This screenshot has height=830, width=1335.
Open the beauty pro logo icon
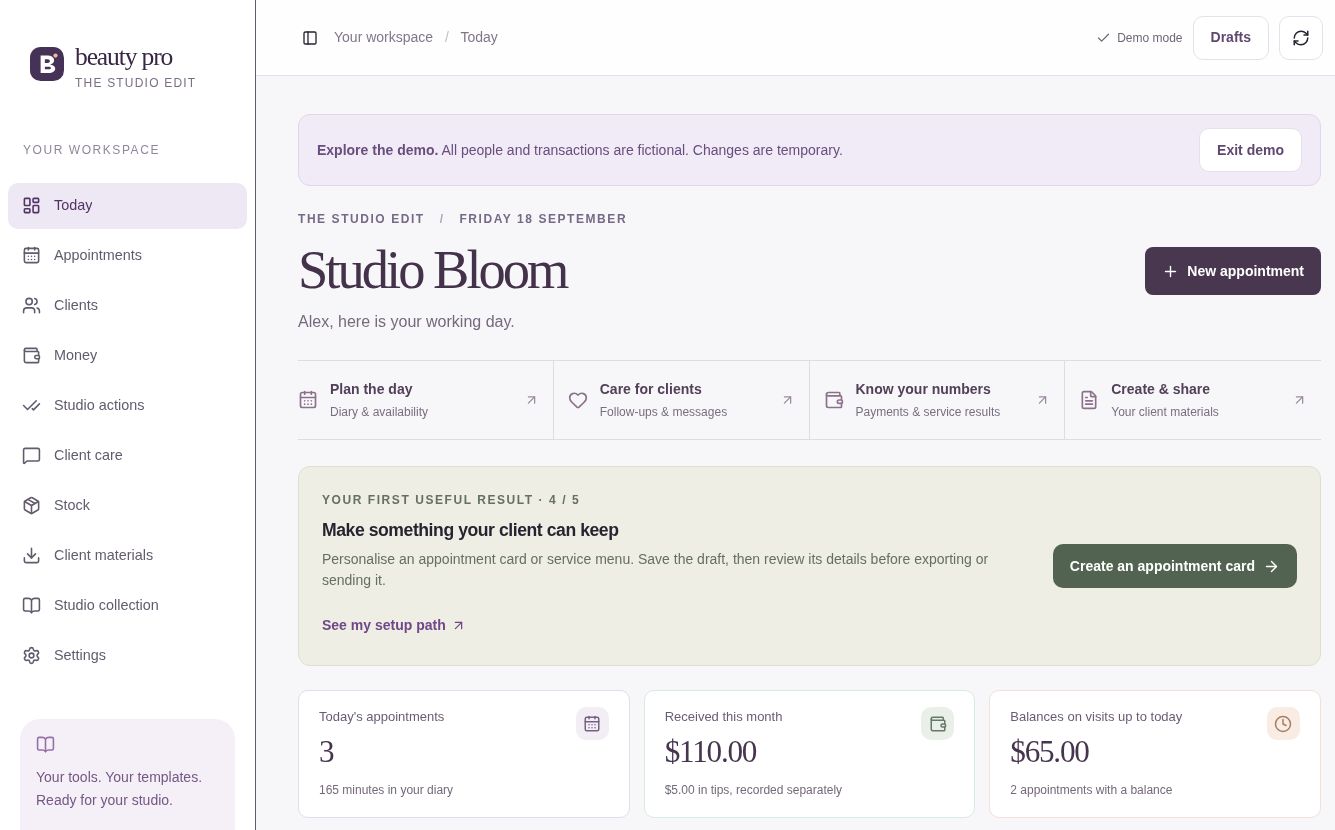pos(47,64)
